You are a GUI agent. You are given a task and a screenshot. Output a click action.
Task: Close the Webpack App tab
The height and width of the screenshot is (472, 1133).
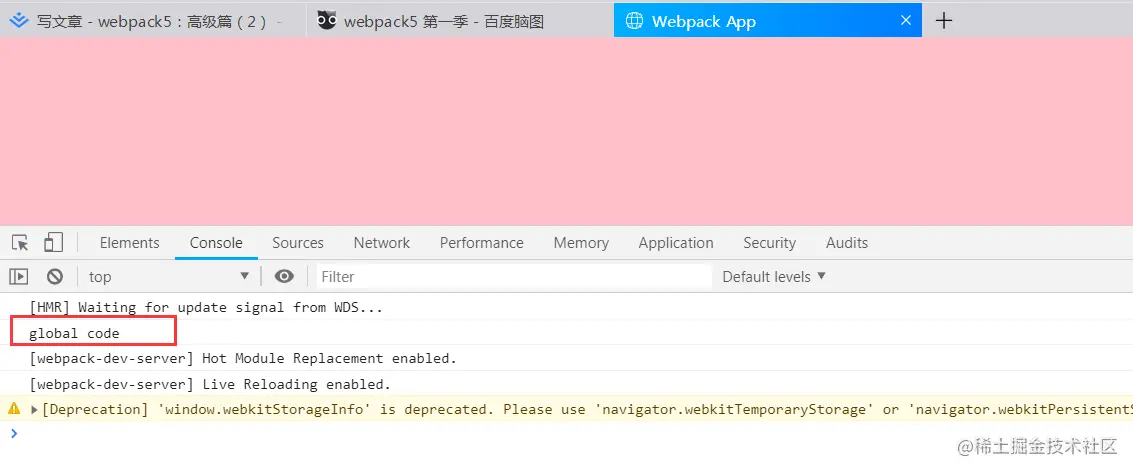point(905,20)
